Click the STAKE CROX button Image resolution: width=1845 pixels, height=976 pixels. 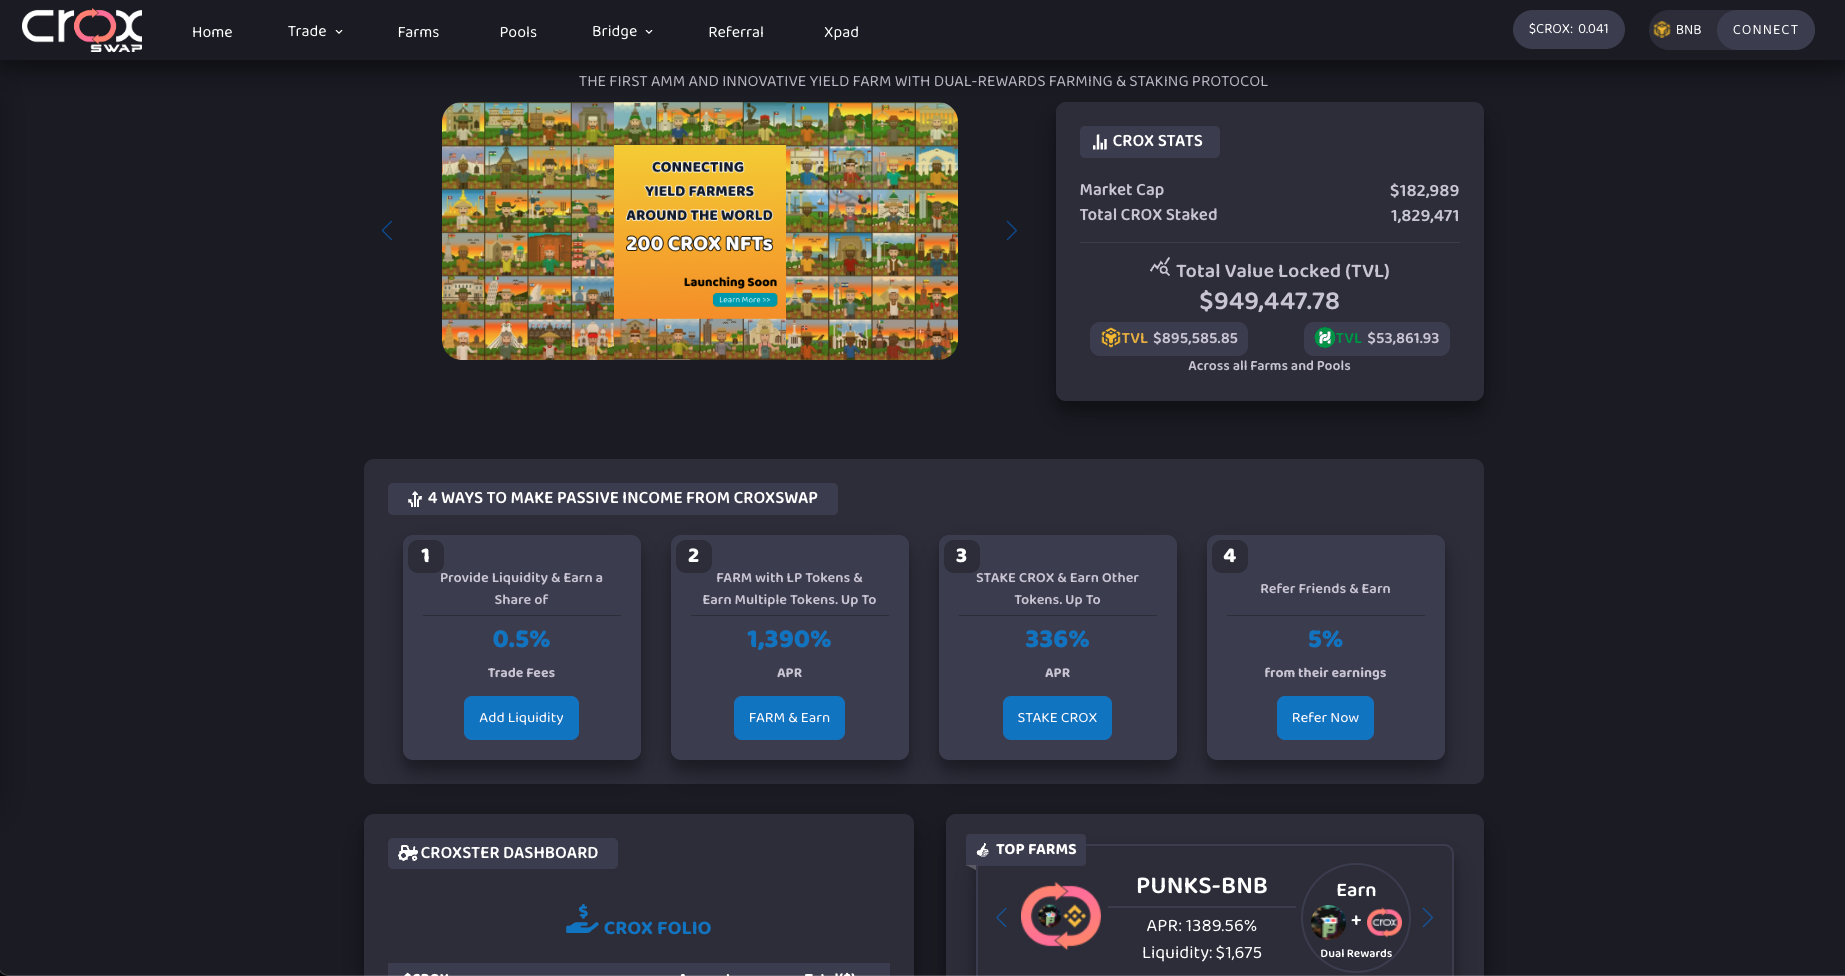click(x=1057, y=718)
